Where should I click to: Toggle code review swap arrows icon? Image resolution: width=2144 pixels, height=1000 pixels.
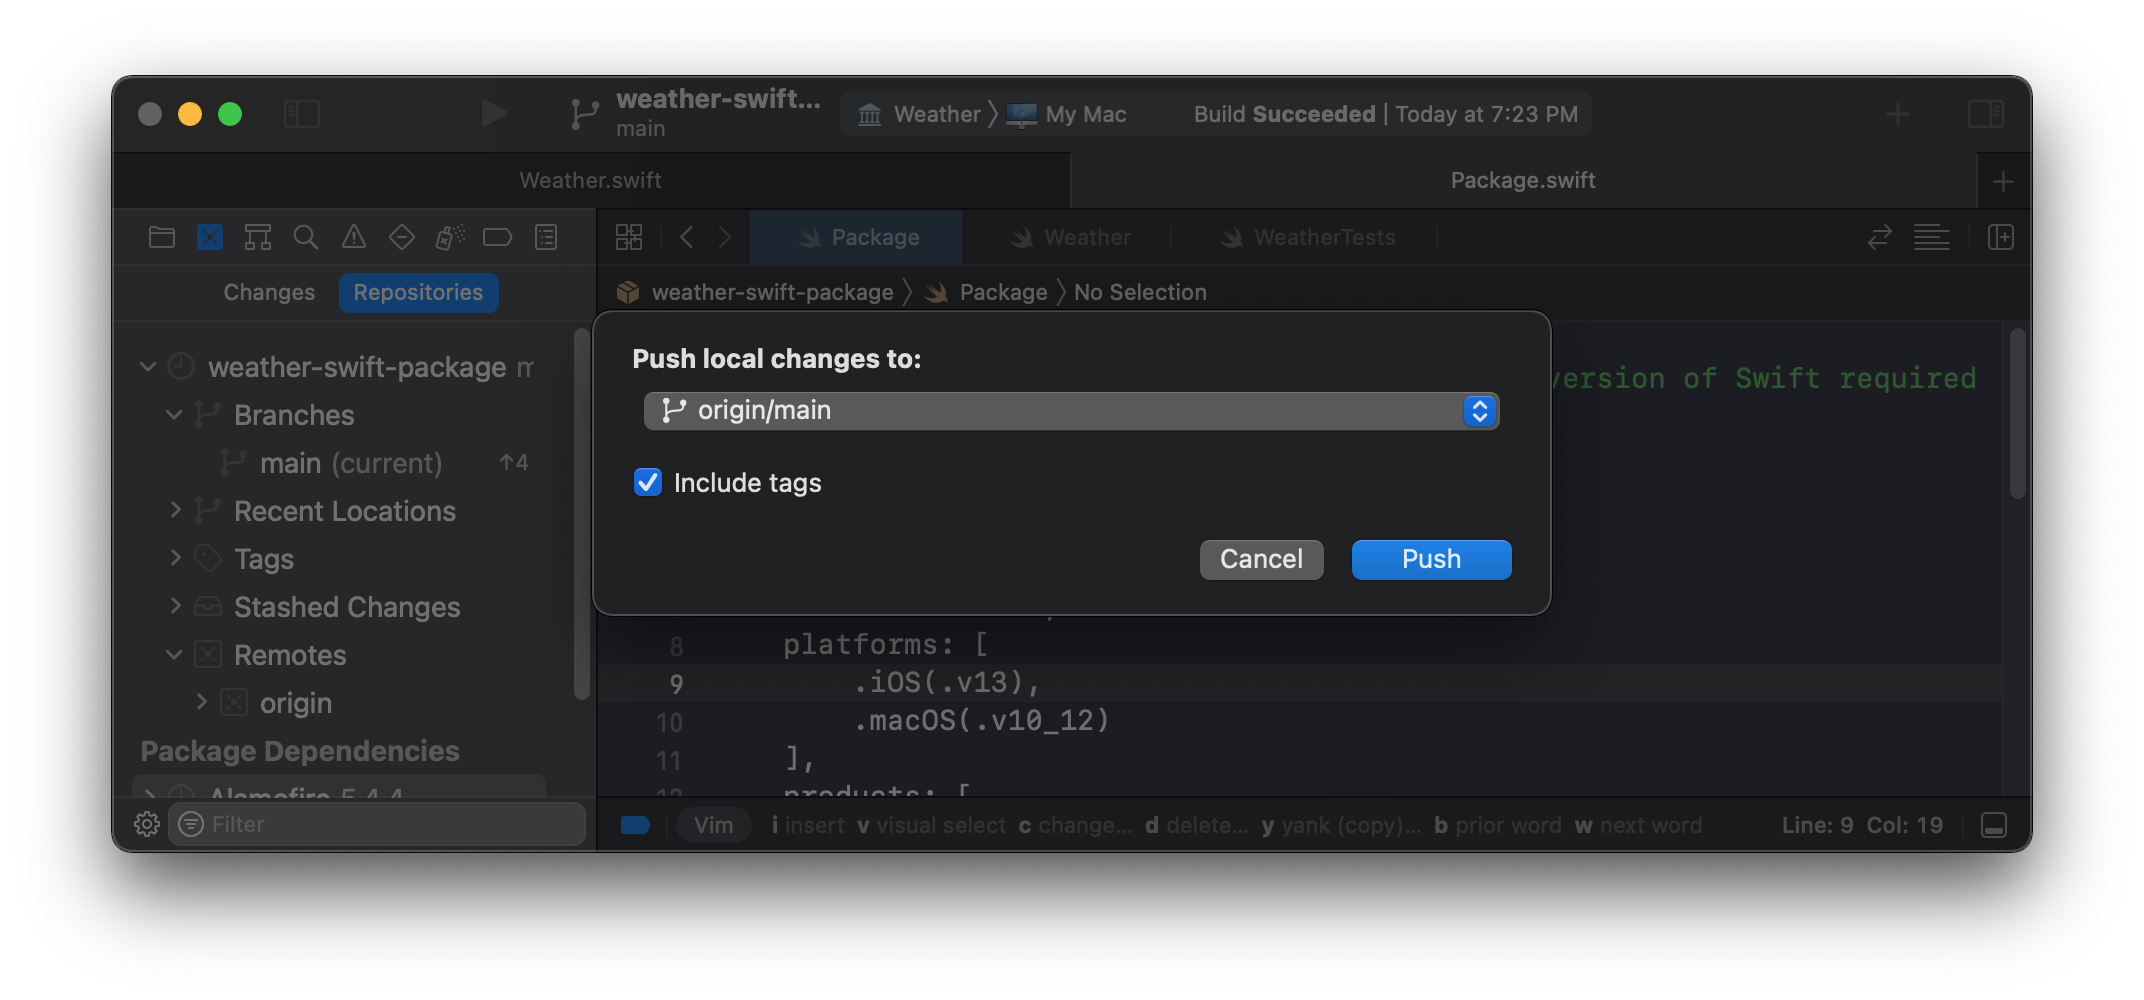pyautogui.click(x=1880, y=237)
